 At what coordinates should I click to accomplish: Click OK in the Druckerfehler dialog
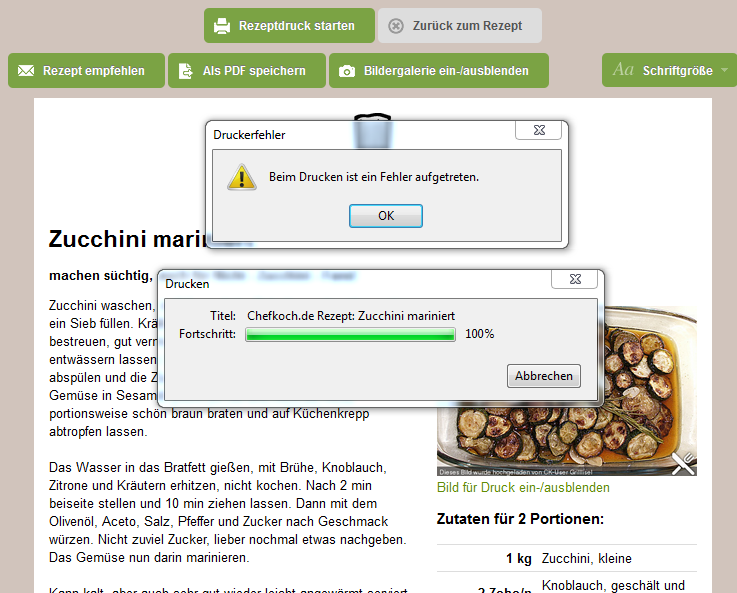(385, 216)
